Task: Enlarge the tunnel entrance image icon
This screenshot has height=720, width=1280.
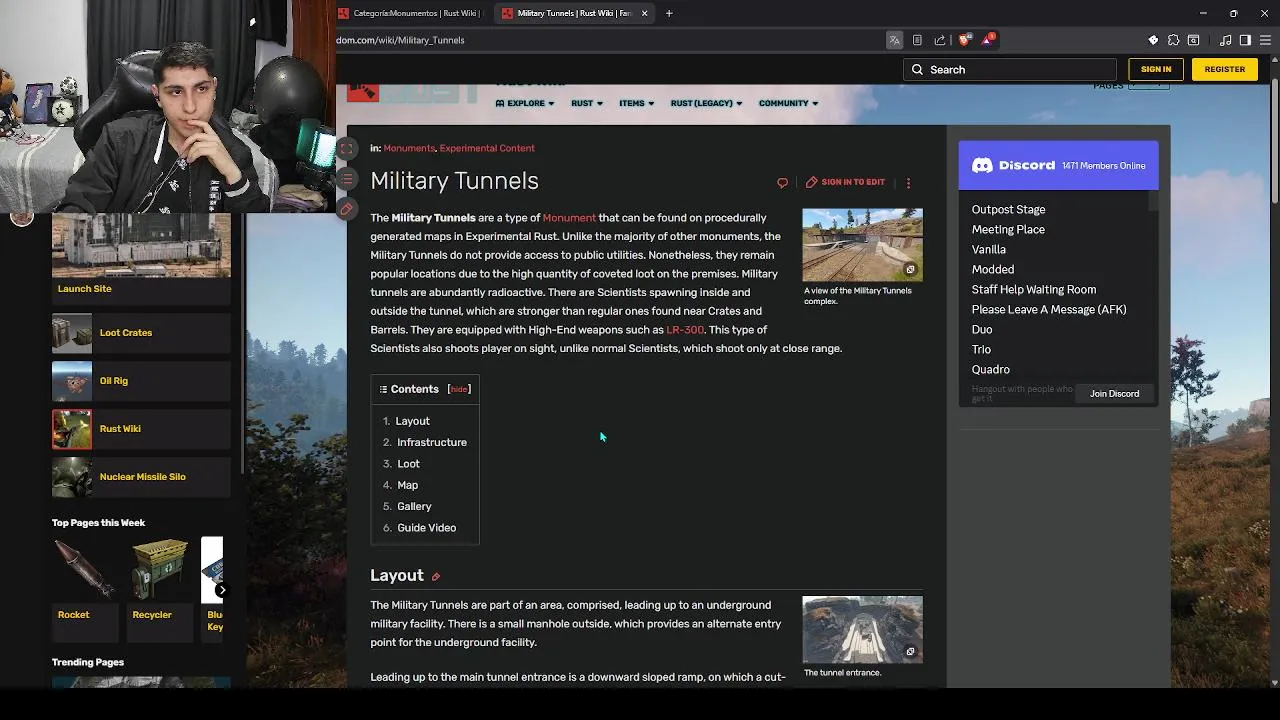Action: [910, 652]
